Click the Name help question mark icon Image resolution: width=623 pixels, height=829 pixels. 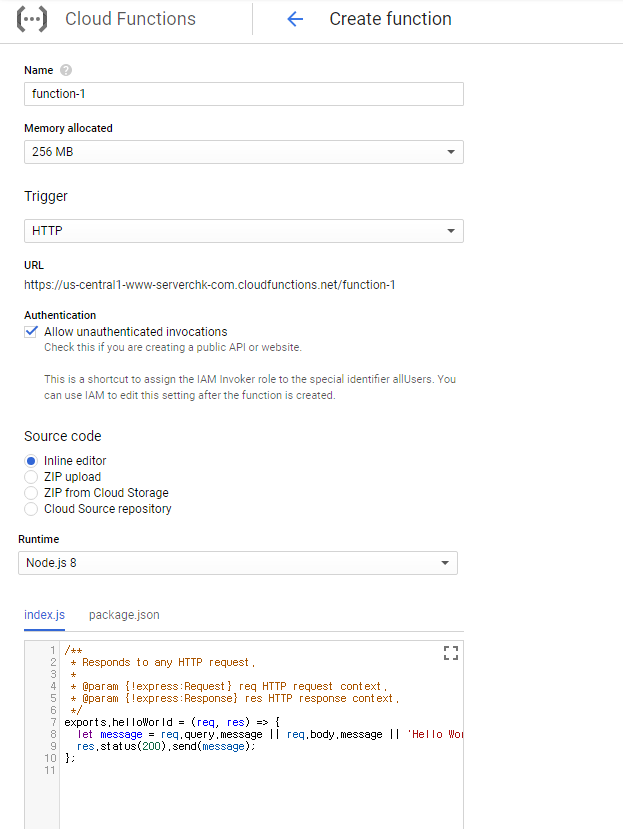tap(66, 70)
